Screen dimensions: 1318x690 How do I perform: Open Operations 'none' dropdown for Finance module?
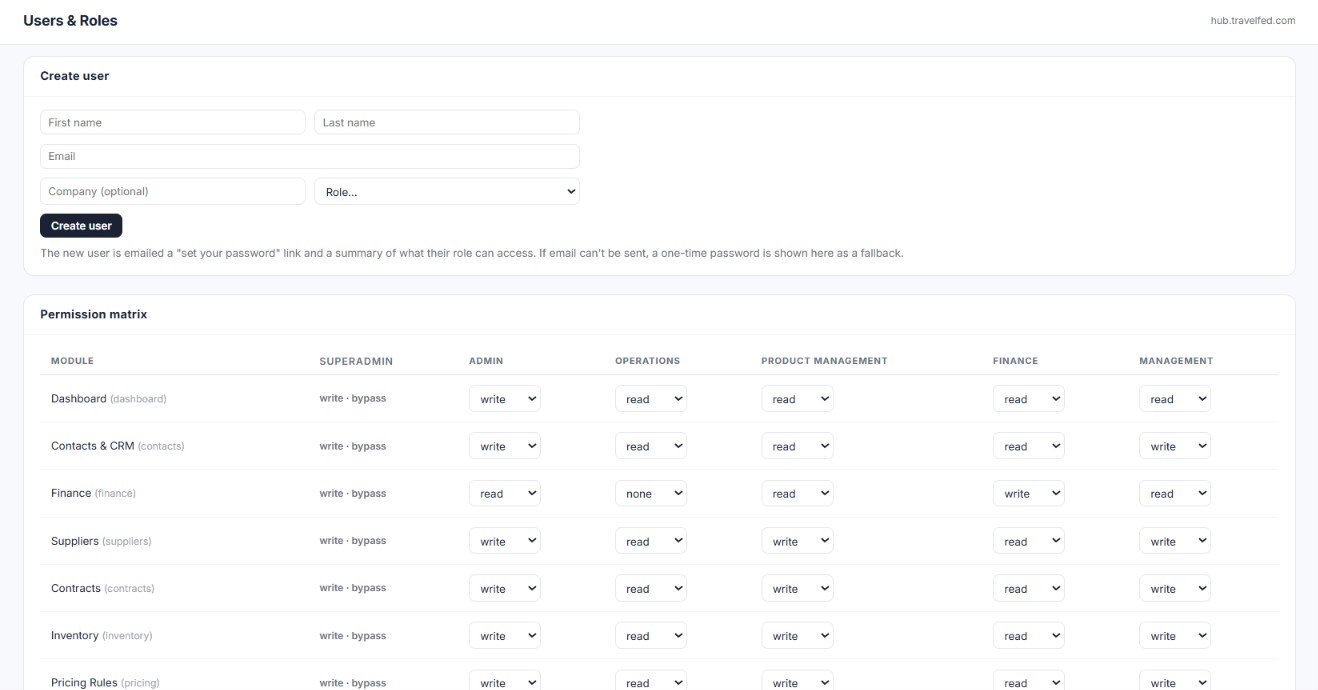pyautogui.click(x=651, y=493)
